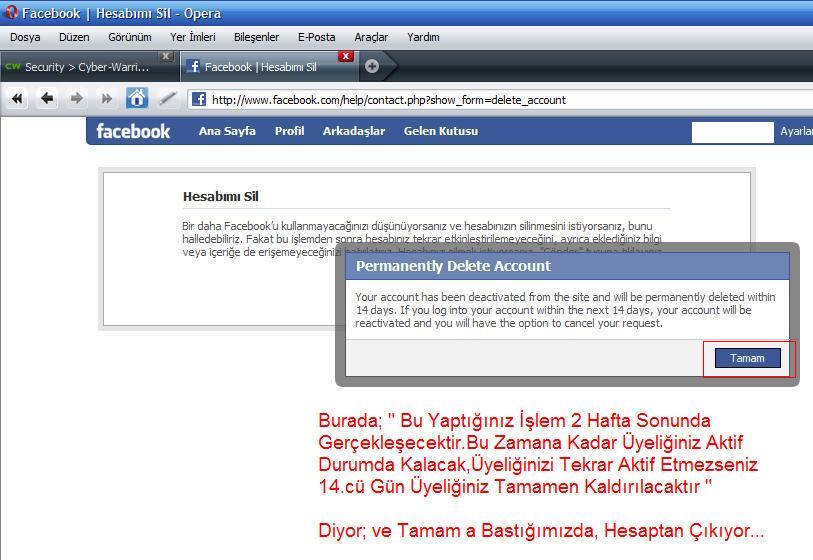This screenshot has height=560, width=813.
Task: Close the Facebook Hesabımı Sil tab
Action: tap(346, 56)
